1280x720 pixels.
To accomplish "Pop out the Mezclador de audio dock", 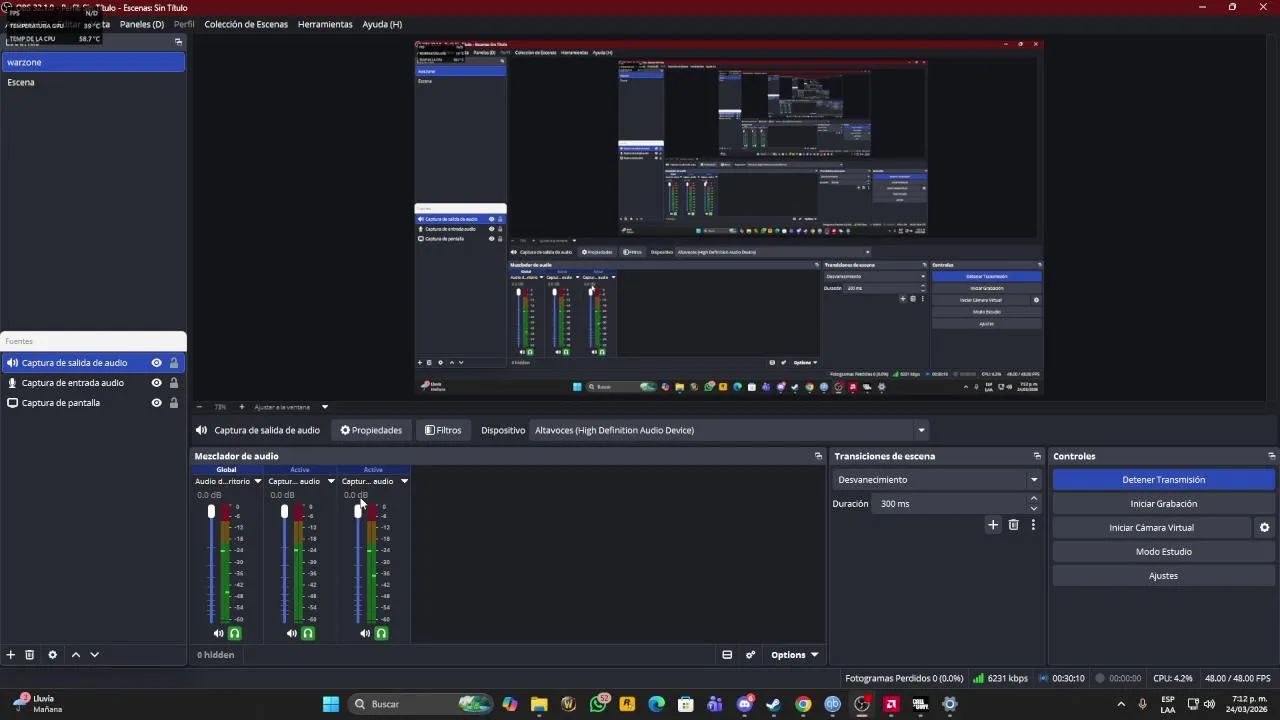I will pos(818,456).
